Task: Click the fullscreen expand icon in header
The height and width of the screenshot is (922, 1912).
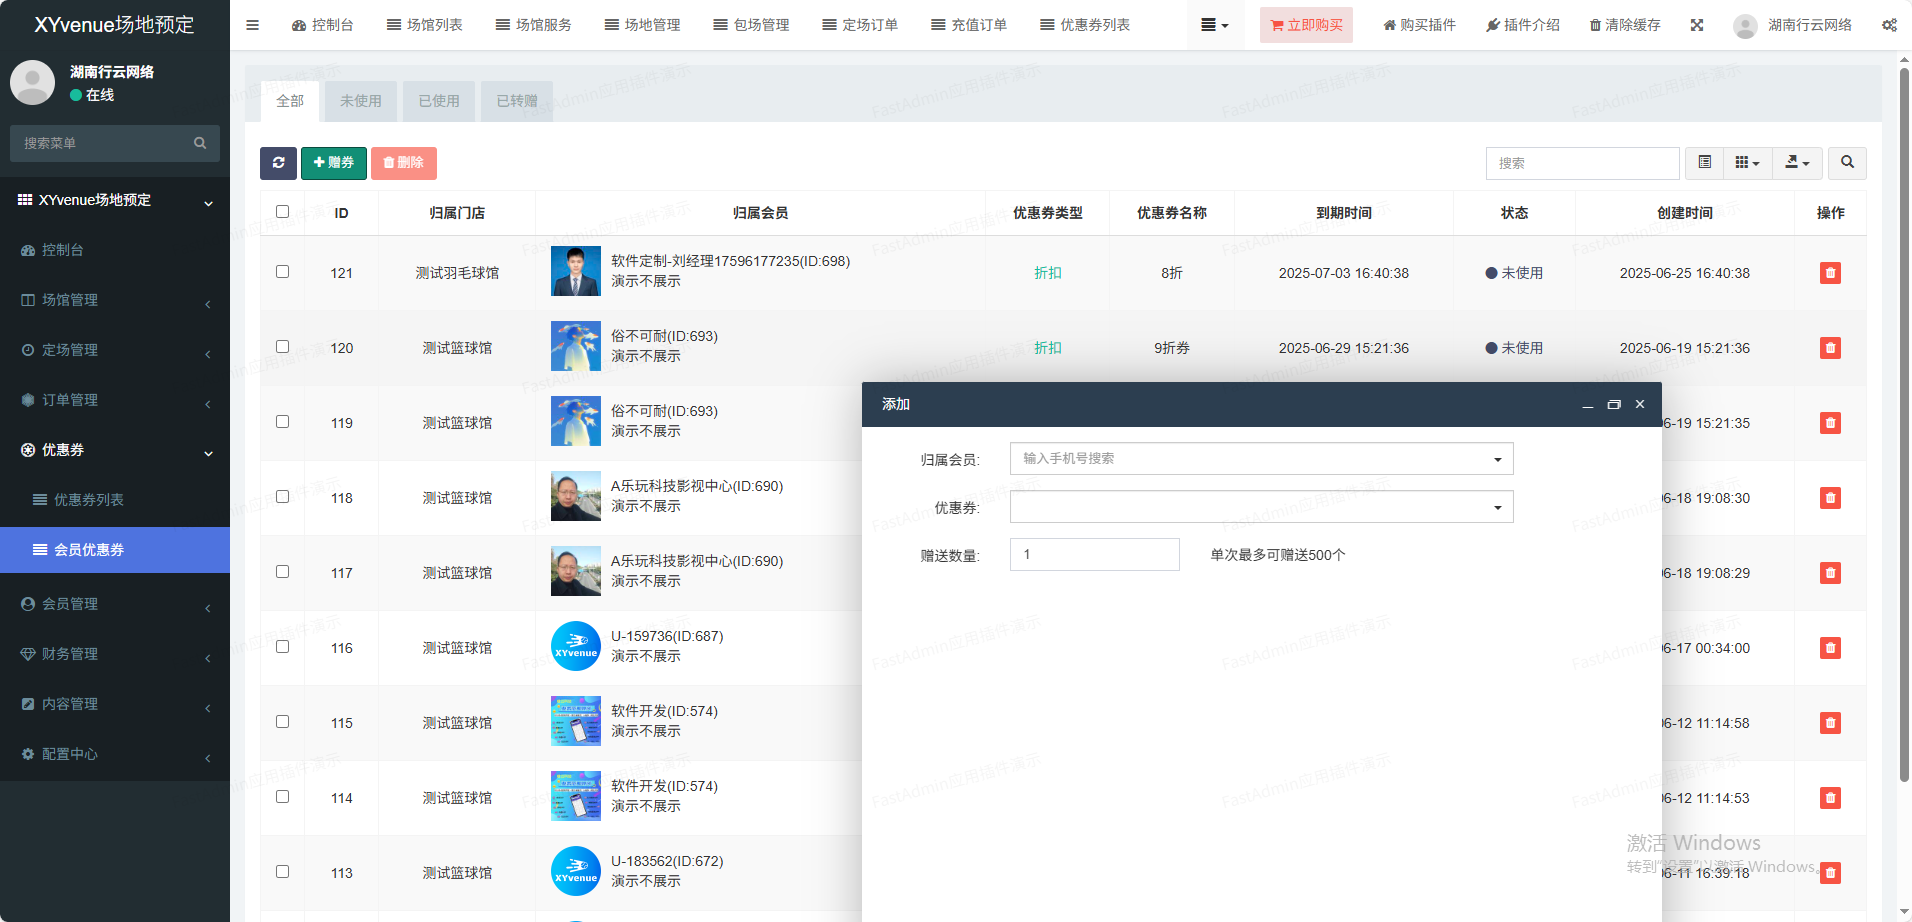Action: coord(1697,25)
